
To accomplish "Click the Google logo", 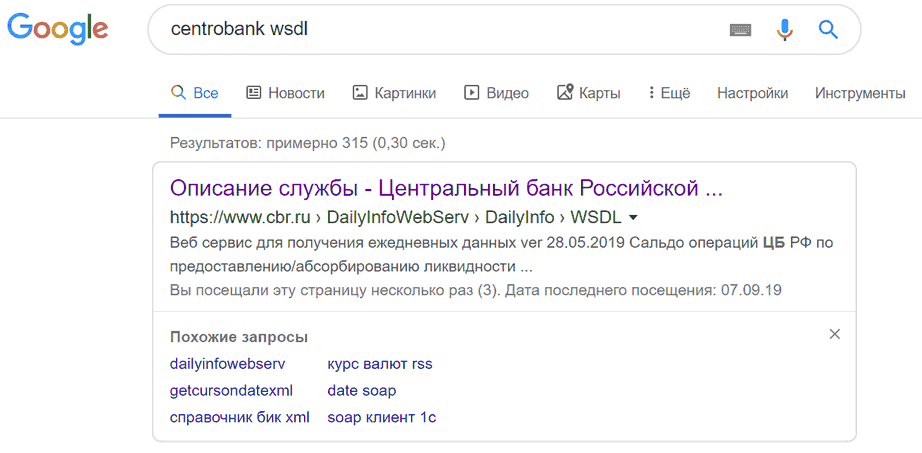I will pyautogui.click(x=58, y=30).
